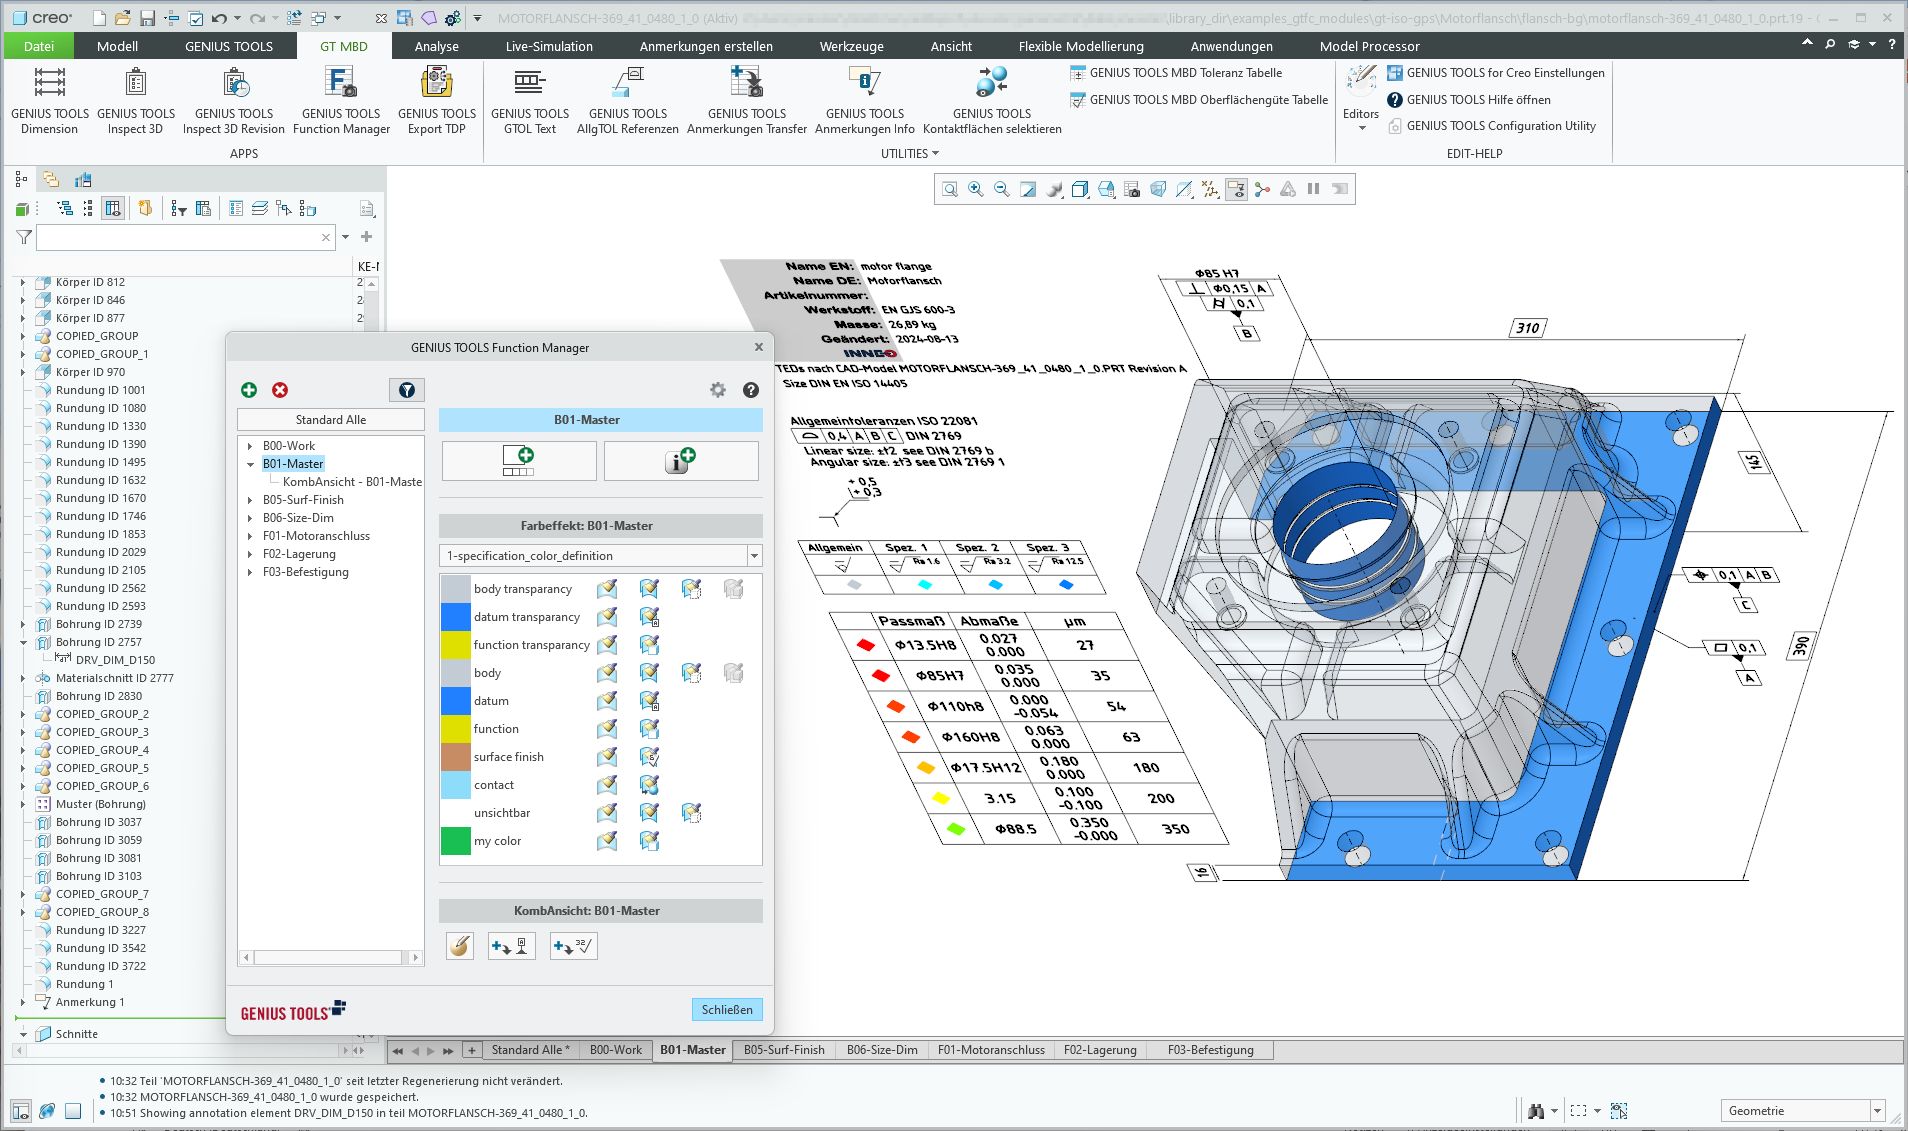
Task: Open GENIUS TOOLS Configuration Utility
Action: 1491,126
